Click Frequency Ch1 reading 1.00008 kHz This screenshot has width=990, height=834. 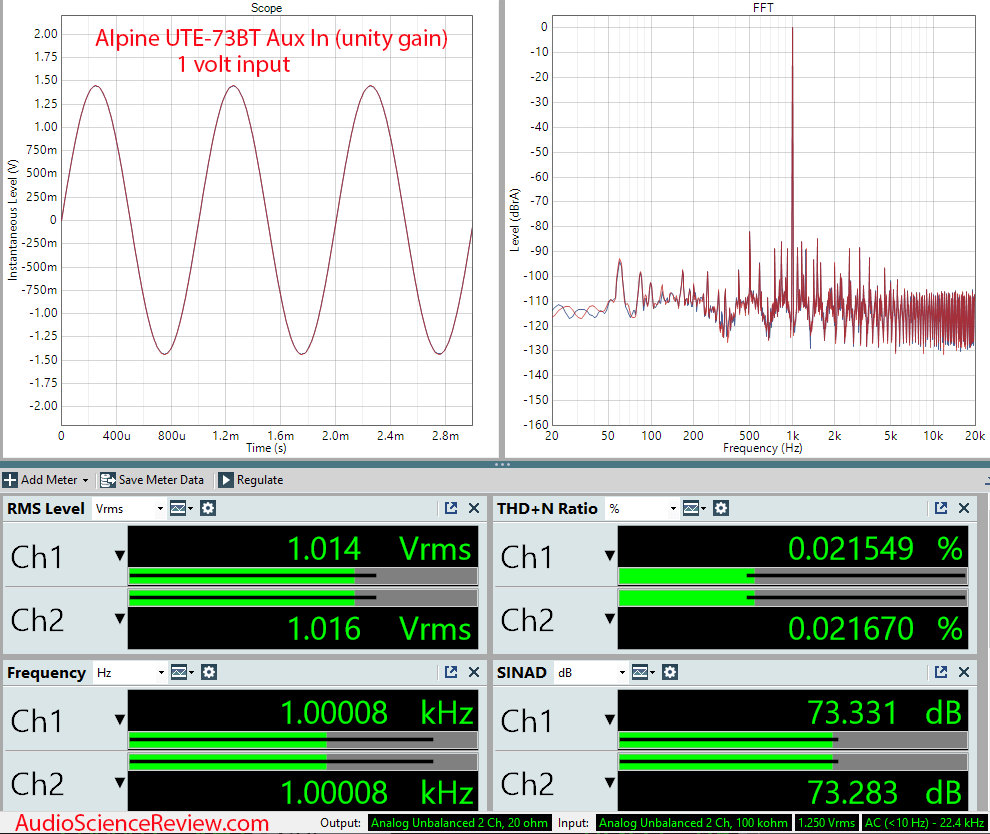click(x=377, y=713)
